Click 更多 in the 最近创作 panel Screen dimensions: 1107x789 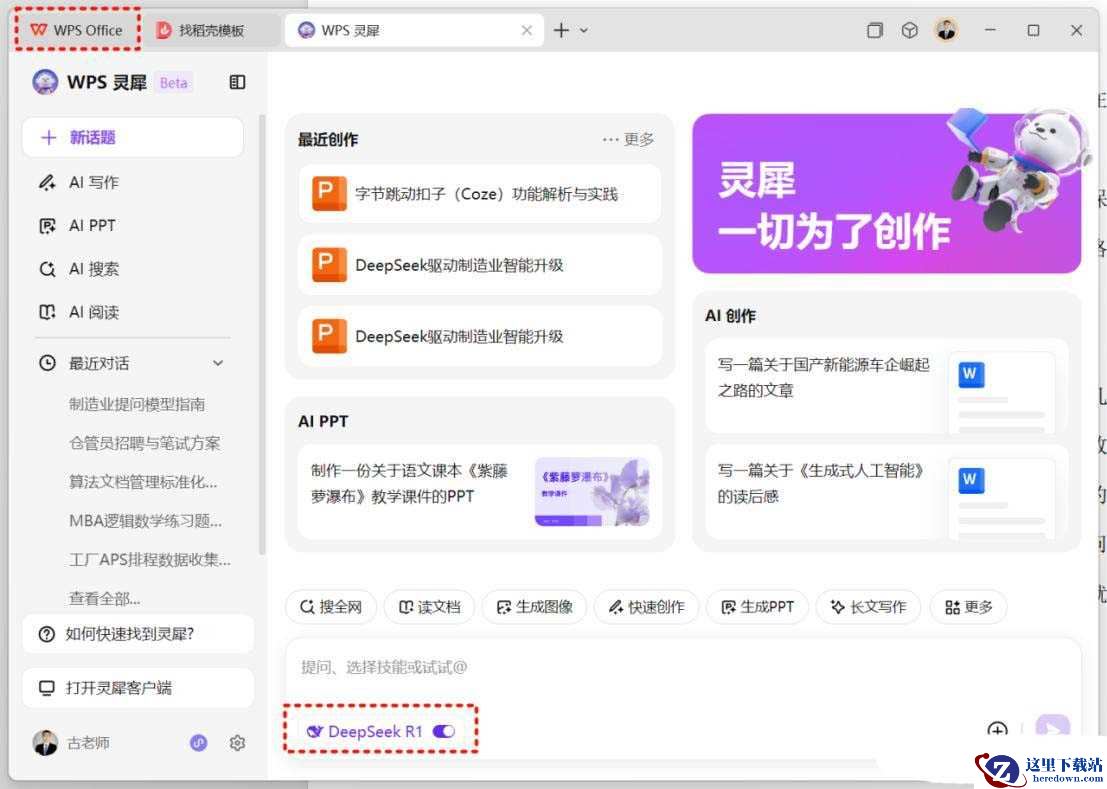coord(628,140)
